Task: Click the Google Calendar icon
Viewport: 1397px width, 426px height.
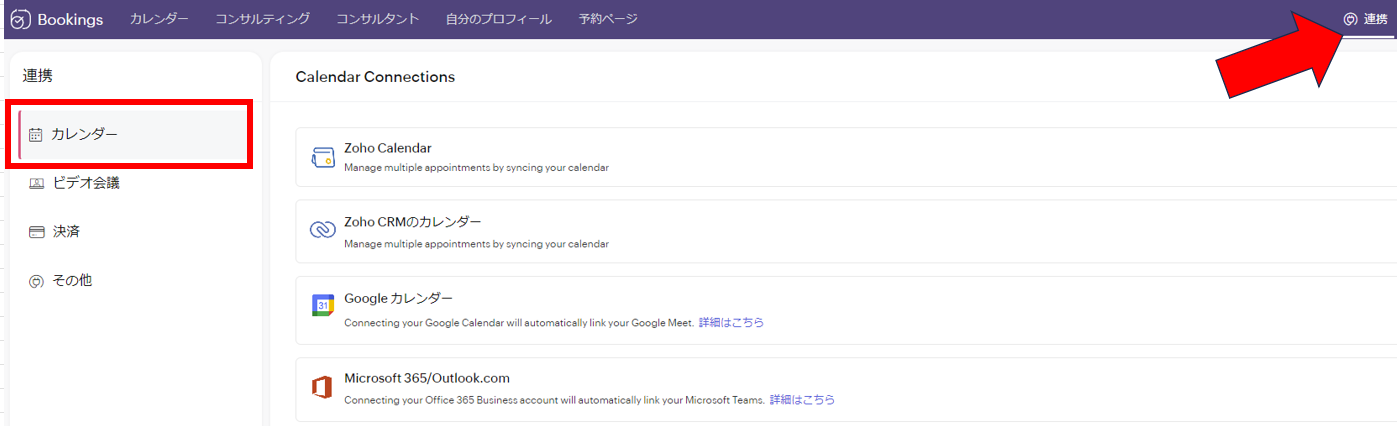Action: [x=322, y=306]
